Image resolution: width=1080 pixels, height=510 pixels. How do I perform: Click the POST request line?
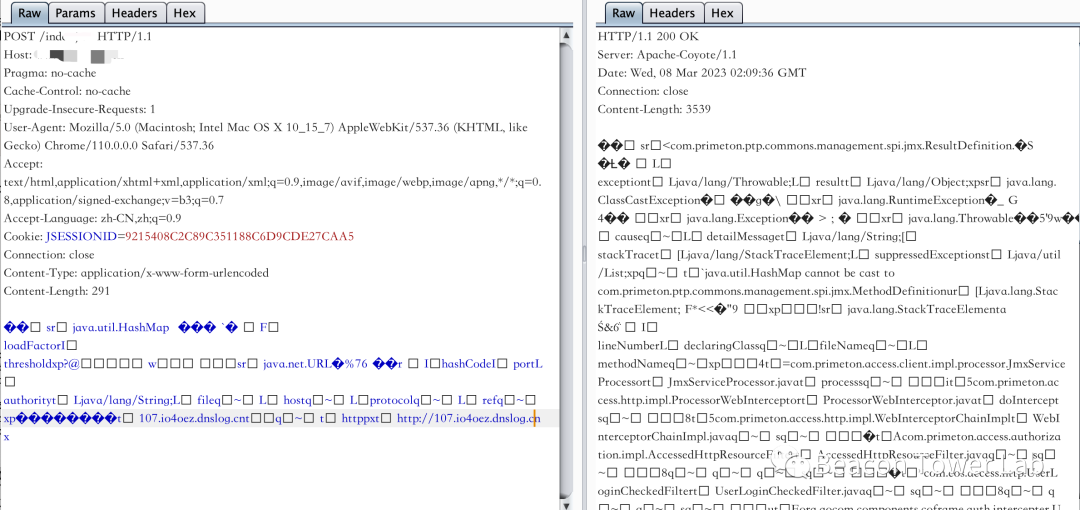pos(77,36)
